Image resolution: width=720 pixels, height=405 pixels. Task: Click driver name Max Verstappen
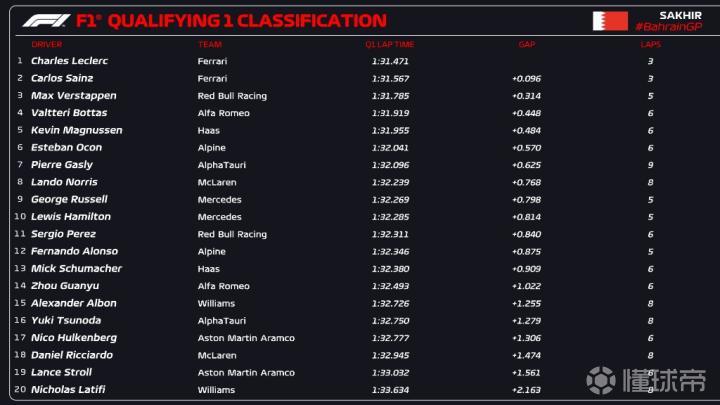(x=73, y=96)
